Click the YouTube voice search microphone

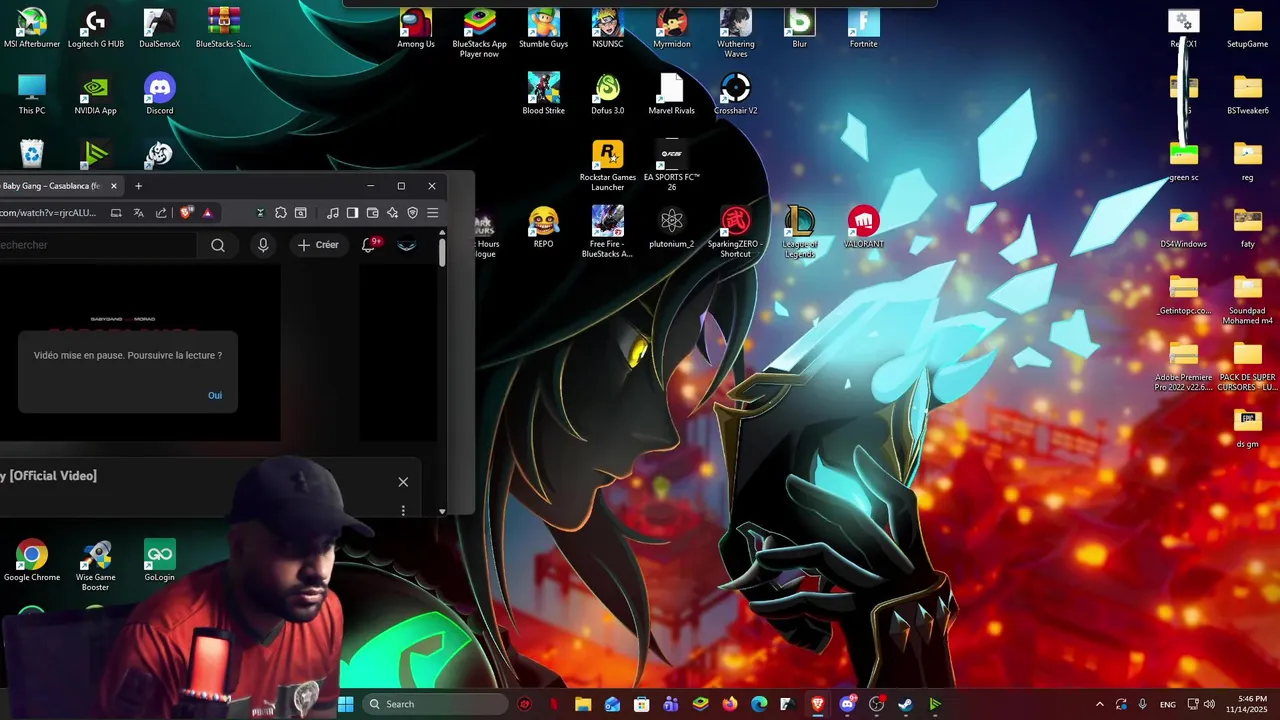tap(263, 245)
